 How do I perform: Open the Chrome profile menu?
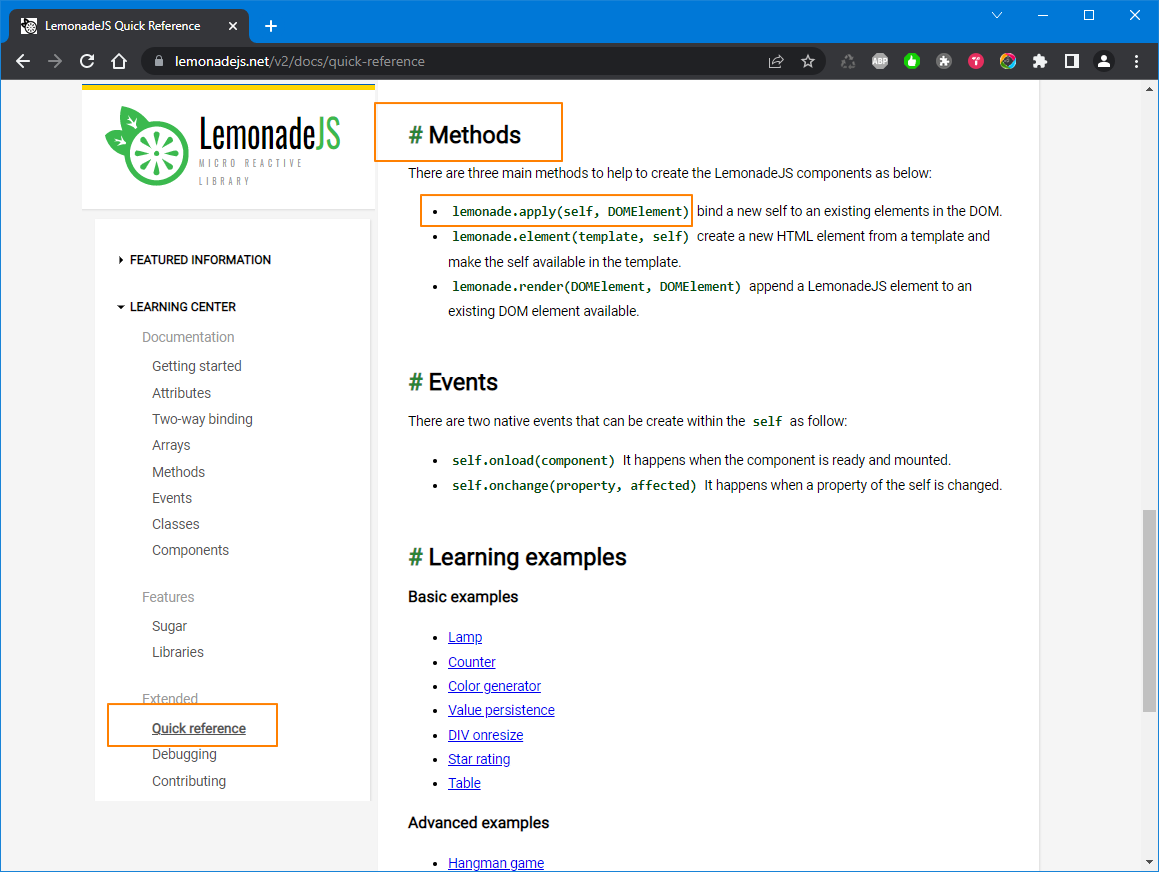(1104, 61)
